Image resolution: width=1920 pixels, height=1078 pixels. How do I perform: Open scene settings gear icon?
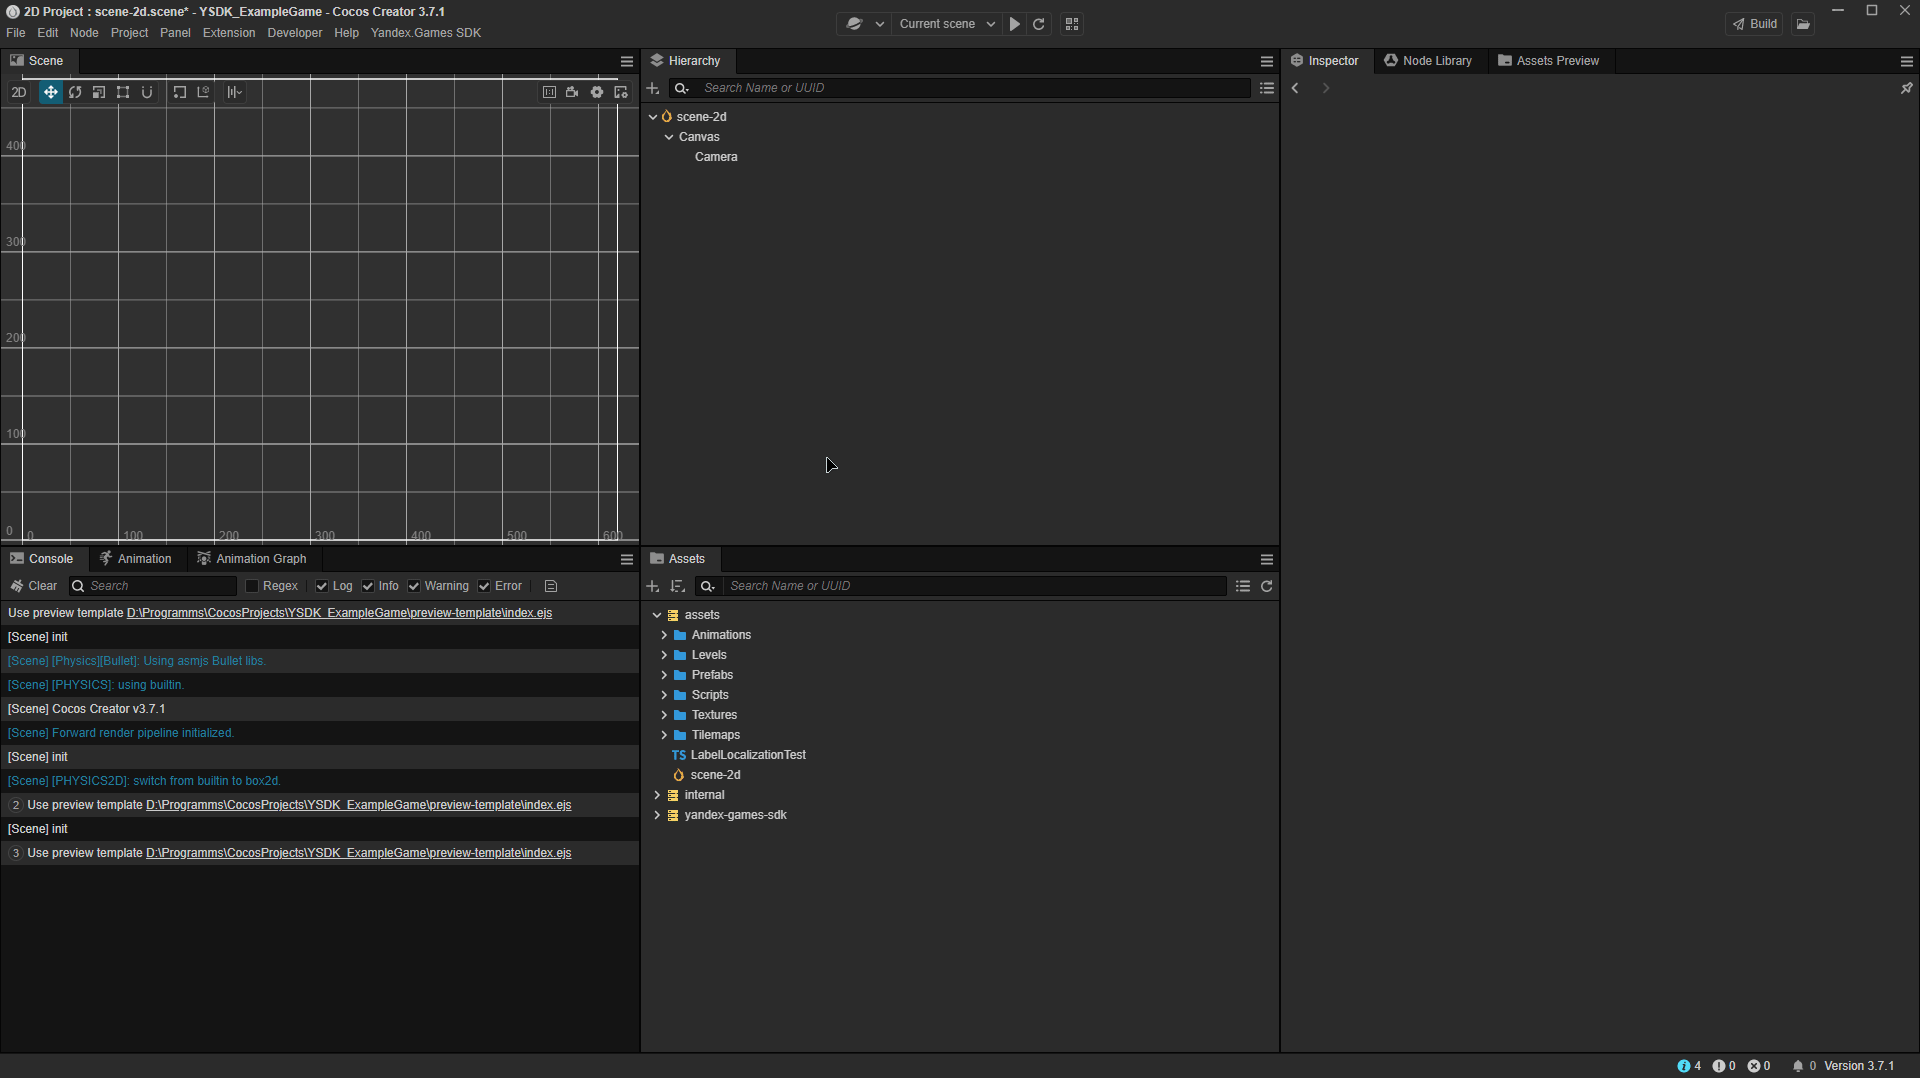click(x=597, y=92)
